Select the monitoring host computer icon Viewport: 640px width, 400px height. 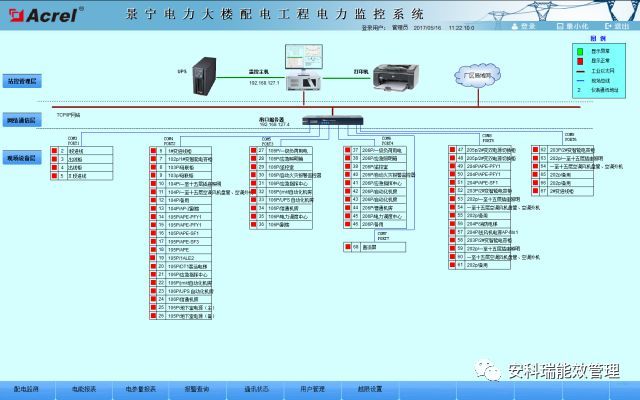click(300, 66)
